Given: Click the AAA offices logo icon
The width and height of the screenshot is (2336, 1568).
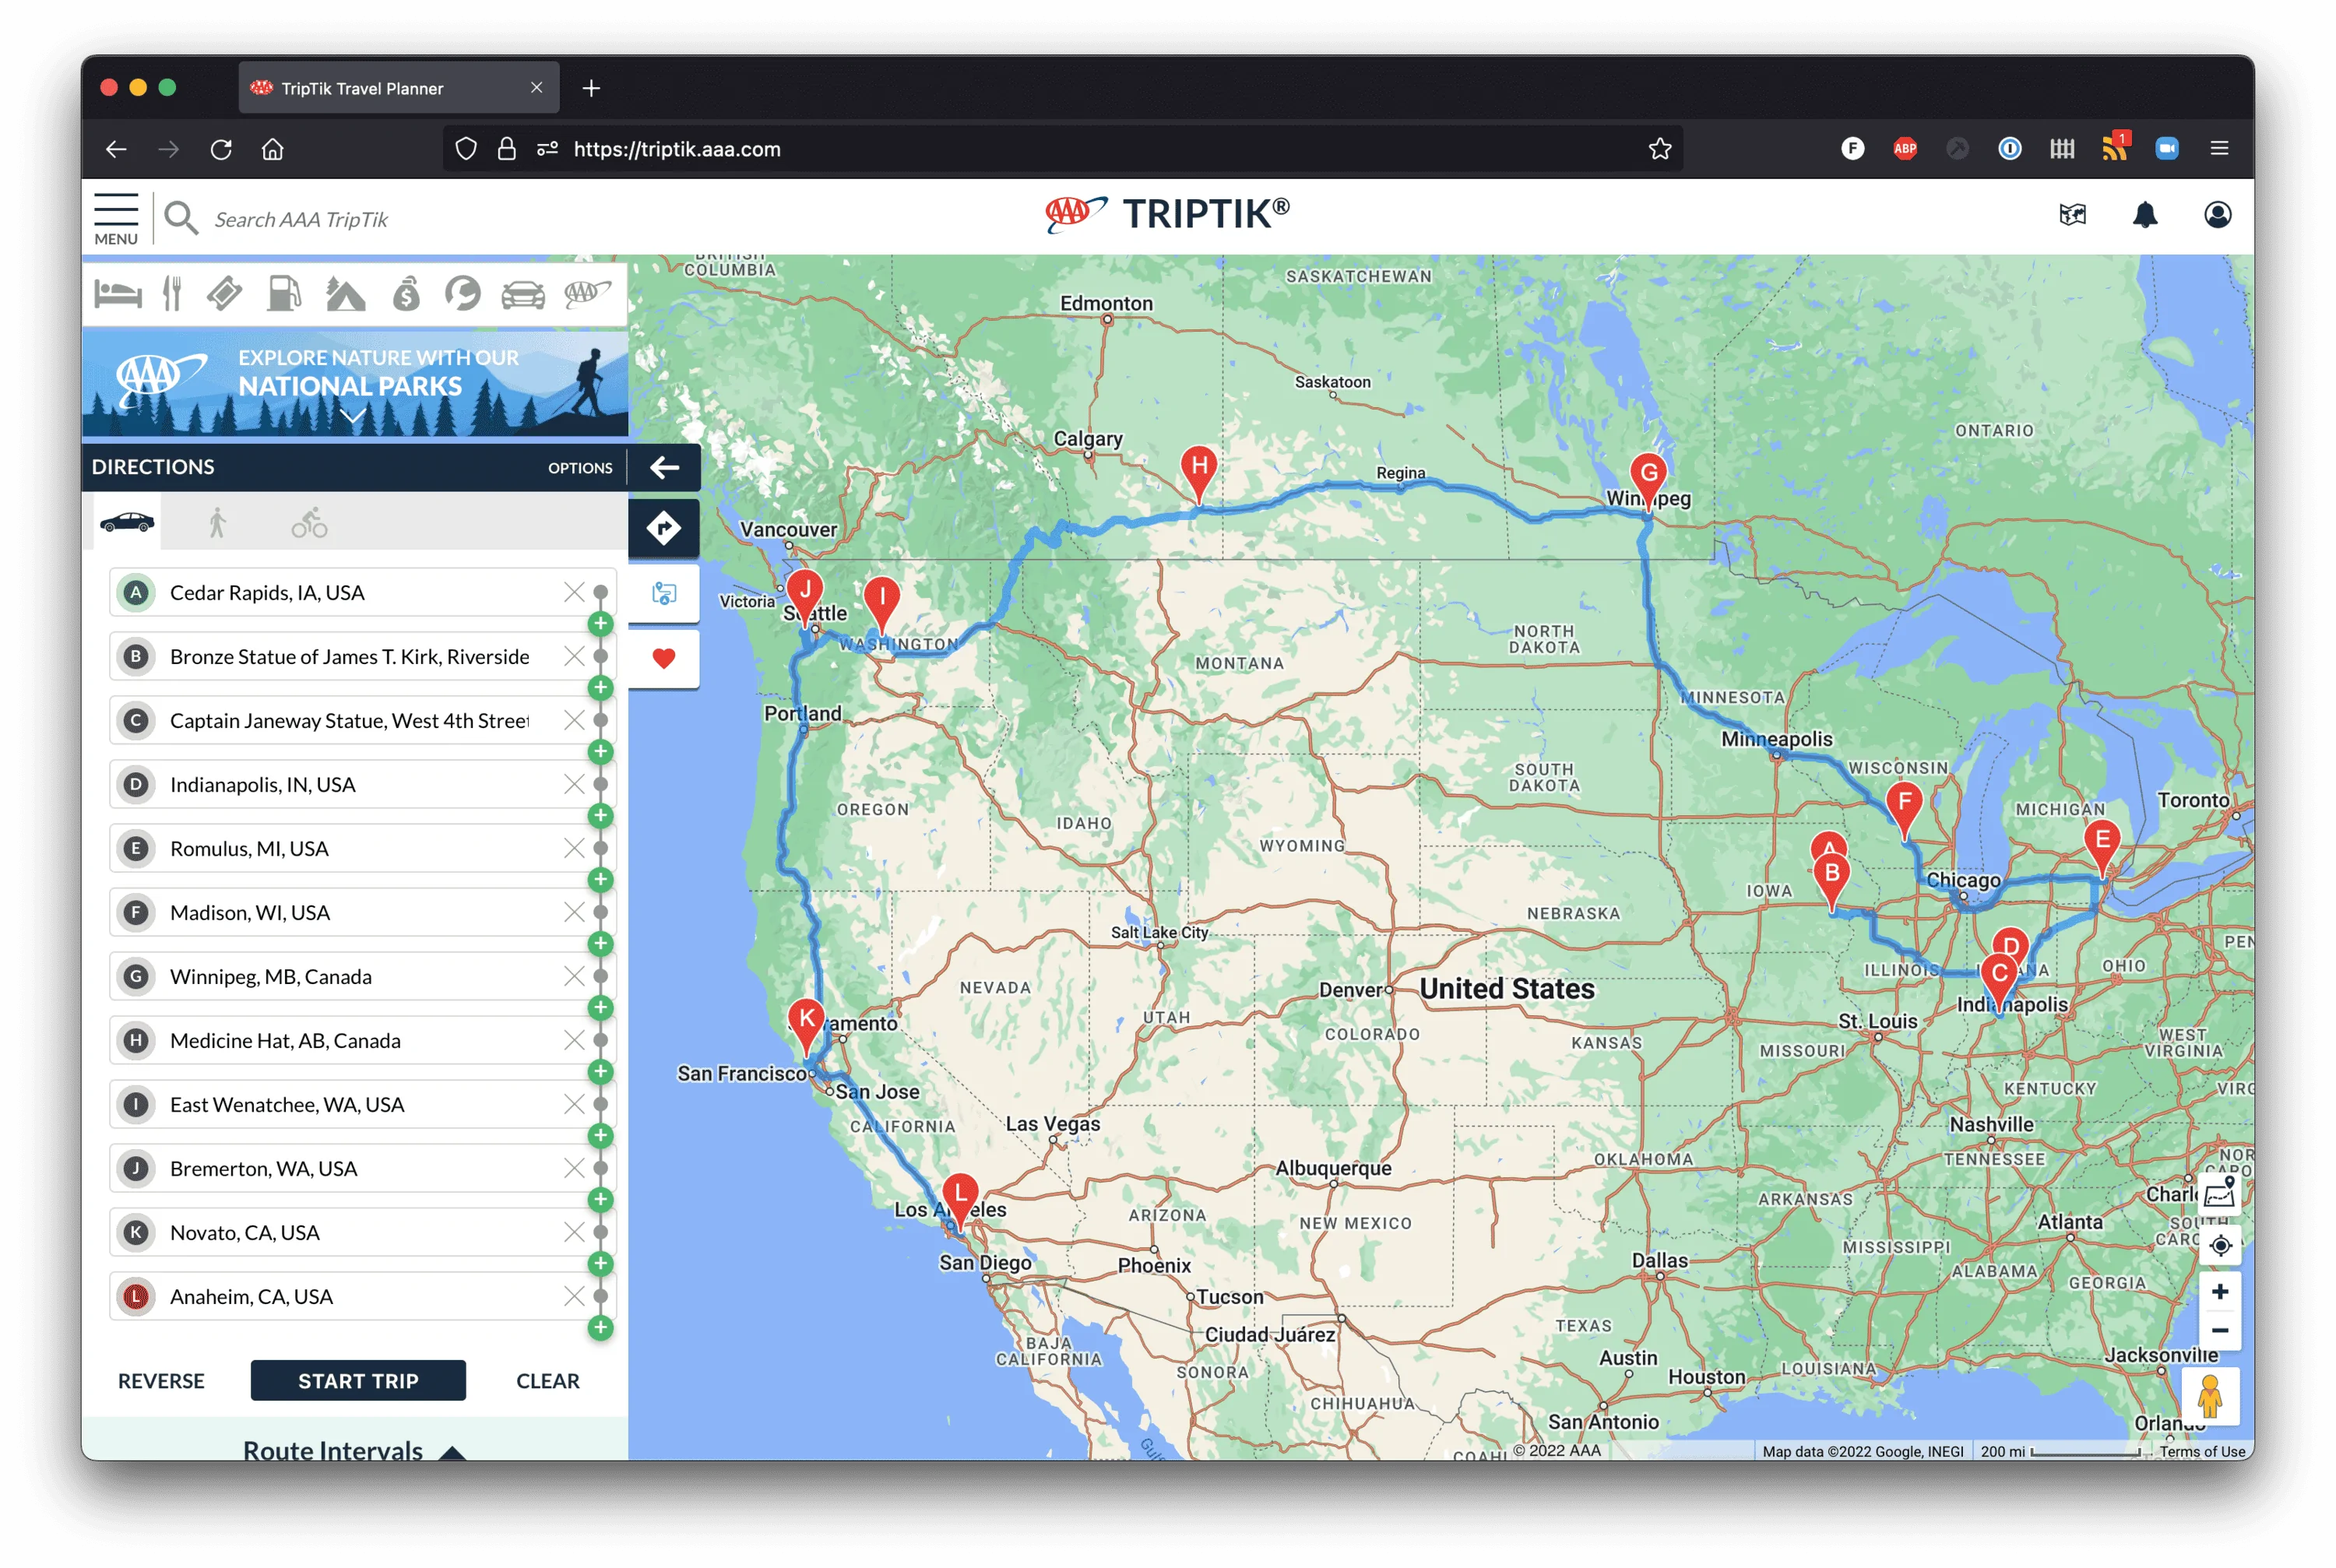Looking at the screenshot, I should click(x=587, y=293).
